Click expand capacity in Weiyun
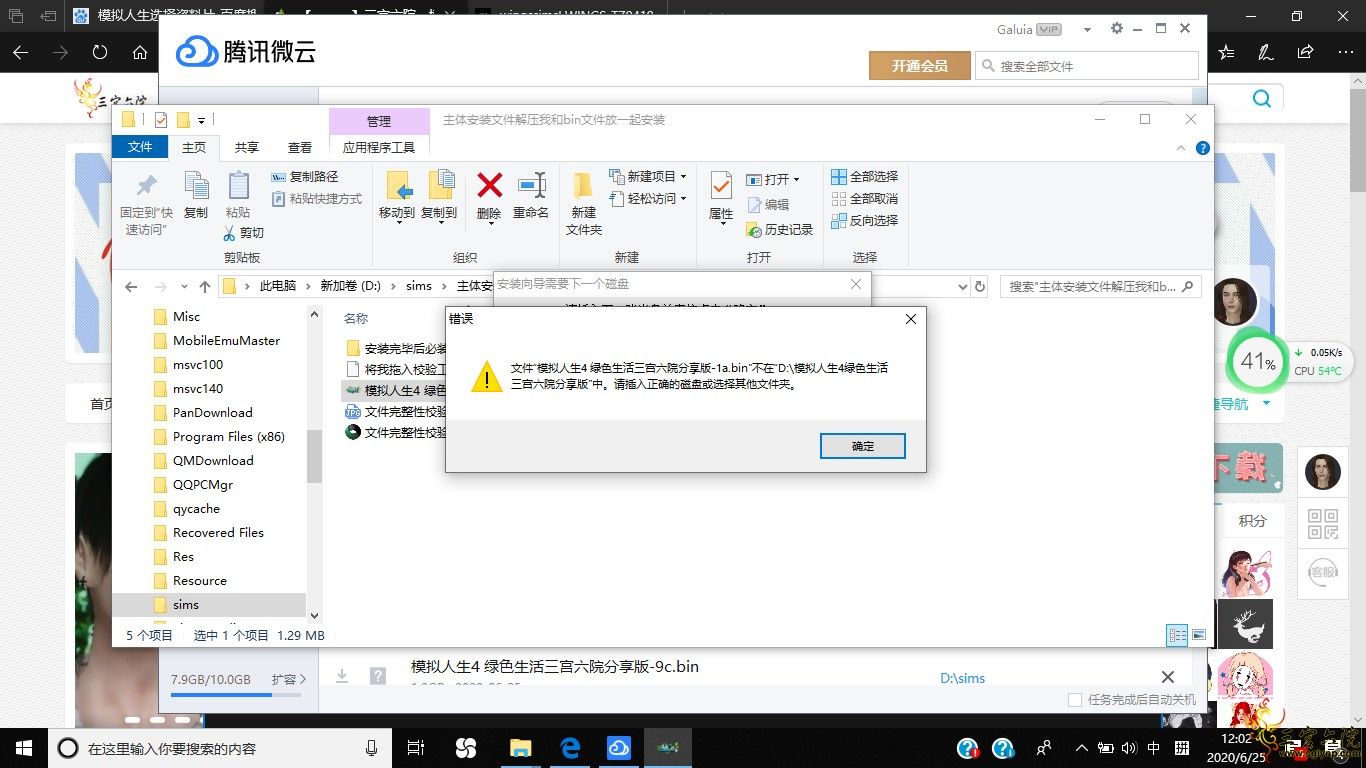This screenshot has height=768, width=1366. [x=289, y=679]
